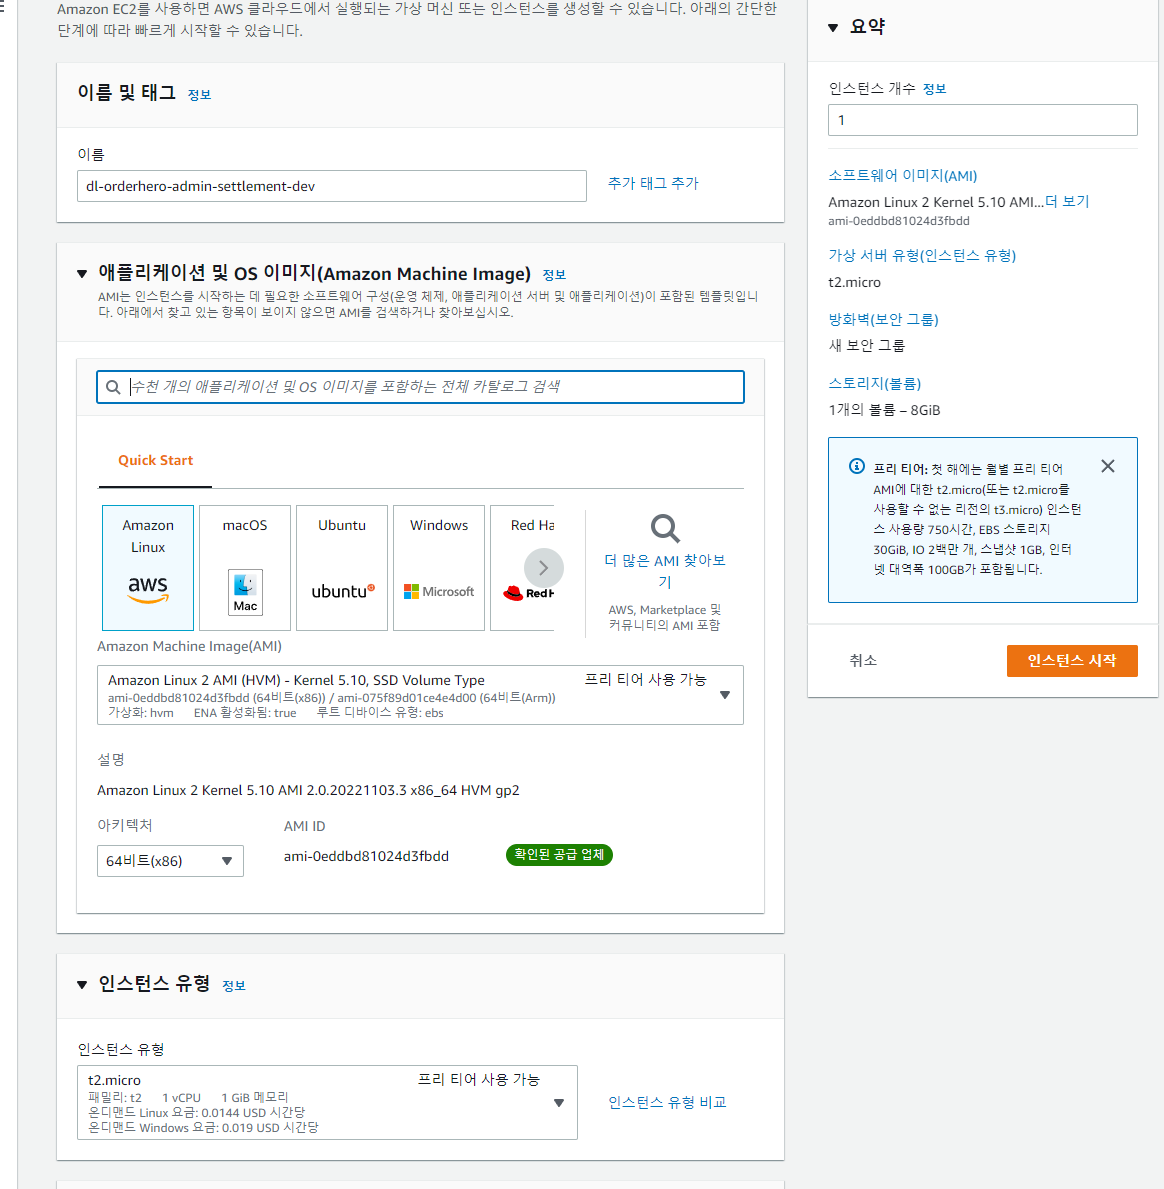Open 인스턴스 유형 비교 link
This screenshot has height=1189, width=1164.
(x=667, y=1103)
